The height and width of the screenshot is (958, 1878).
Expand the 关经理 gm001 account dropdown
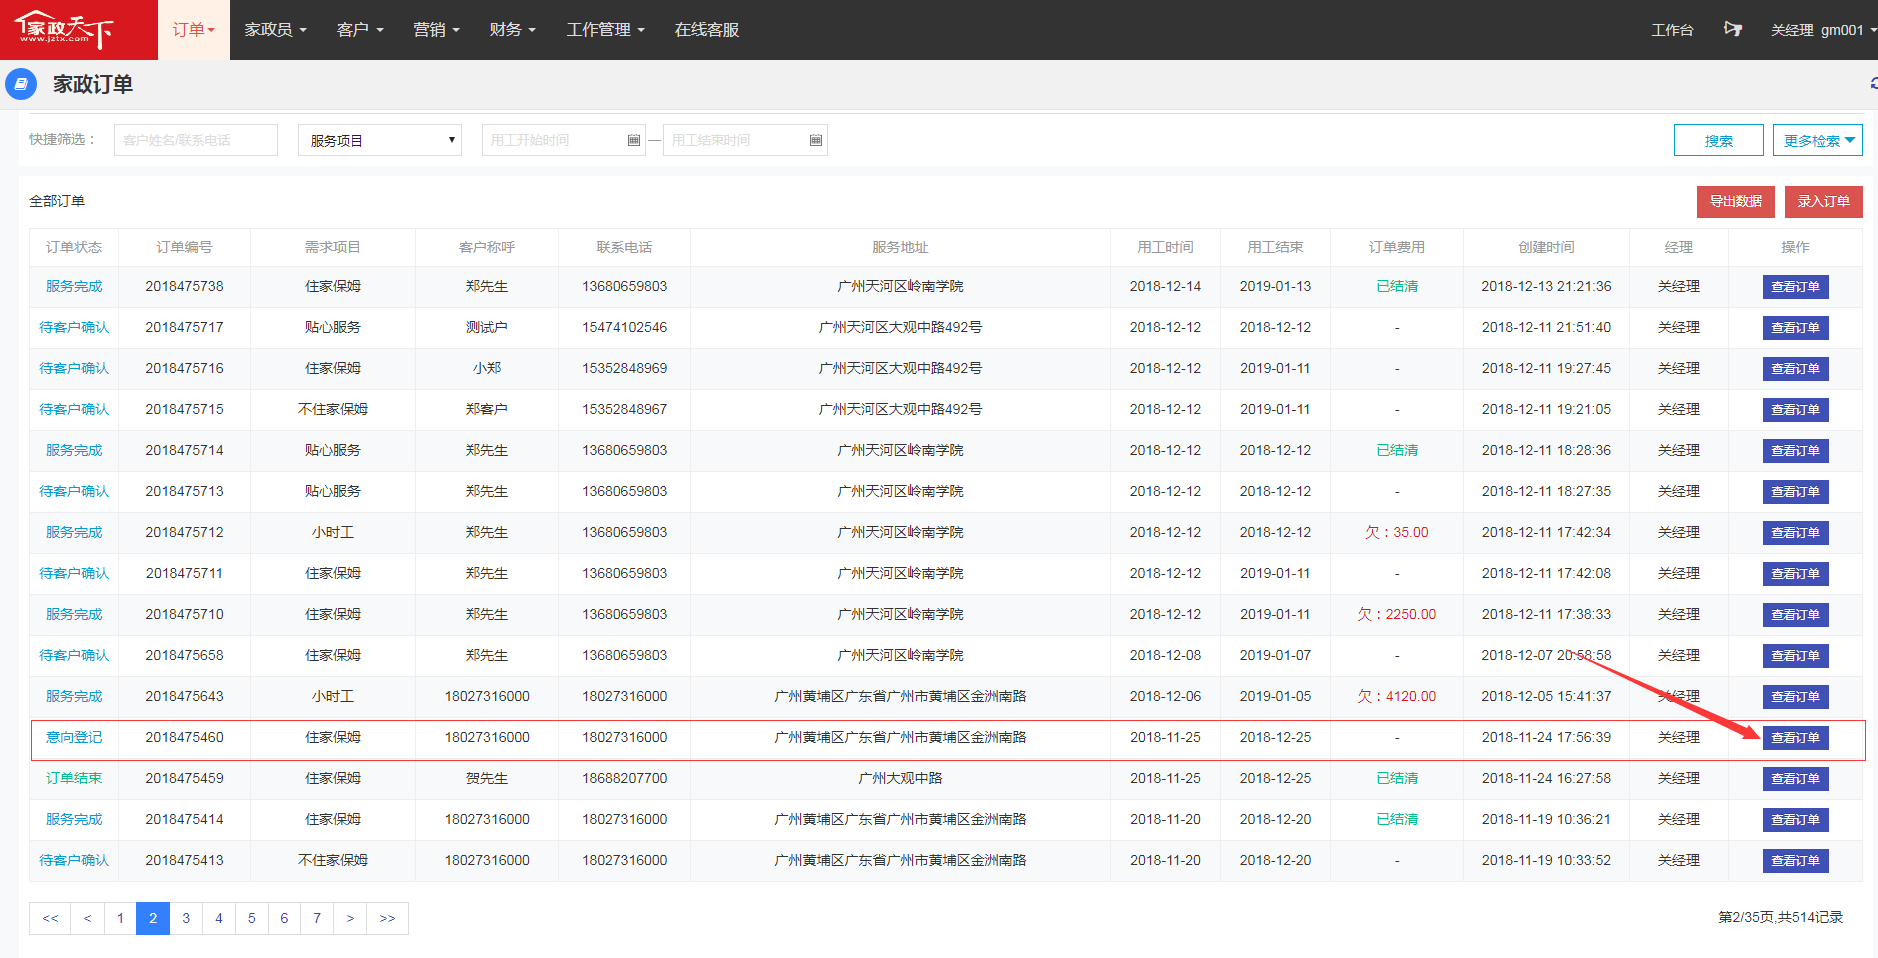click(x=1822, y=30)
